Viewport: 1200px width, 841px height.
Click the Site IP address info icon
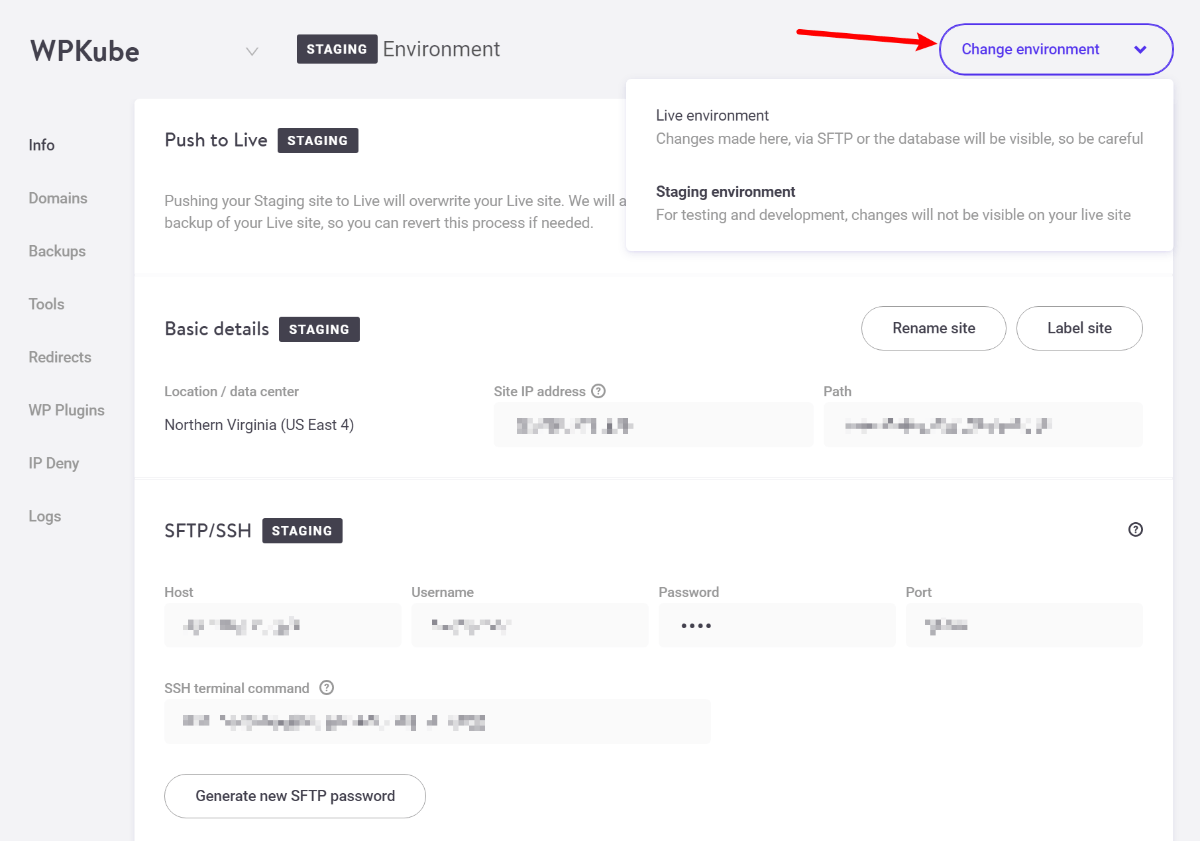point(599,391)
